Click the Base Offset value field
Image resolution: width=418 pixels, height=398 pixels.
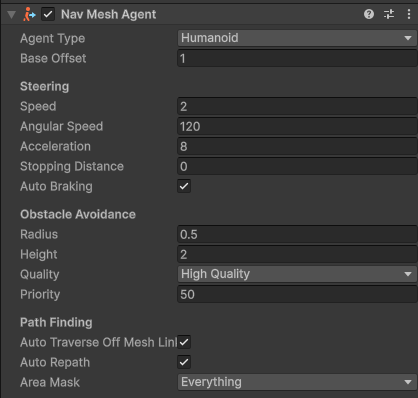pyautogui.click(x=297, y=58)
